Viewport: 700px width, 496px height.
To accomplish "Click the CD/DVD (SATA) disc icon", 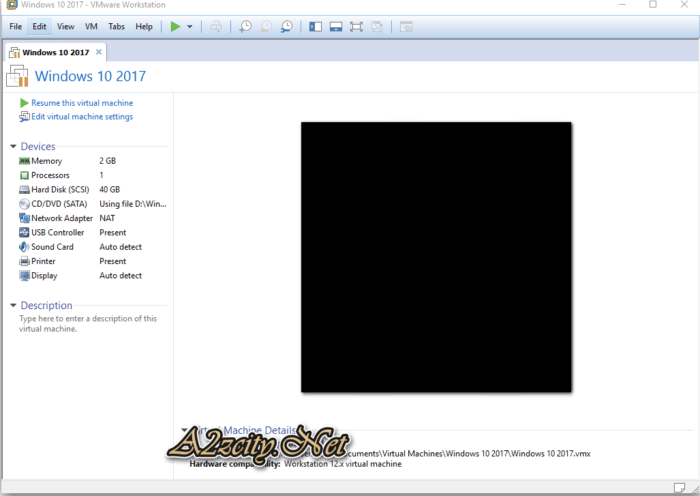I will pyautogui.click(x=24, y=204).
